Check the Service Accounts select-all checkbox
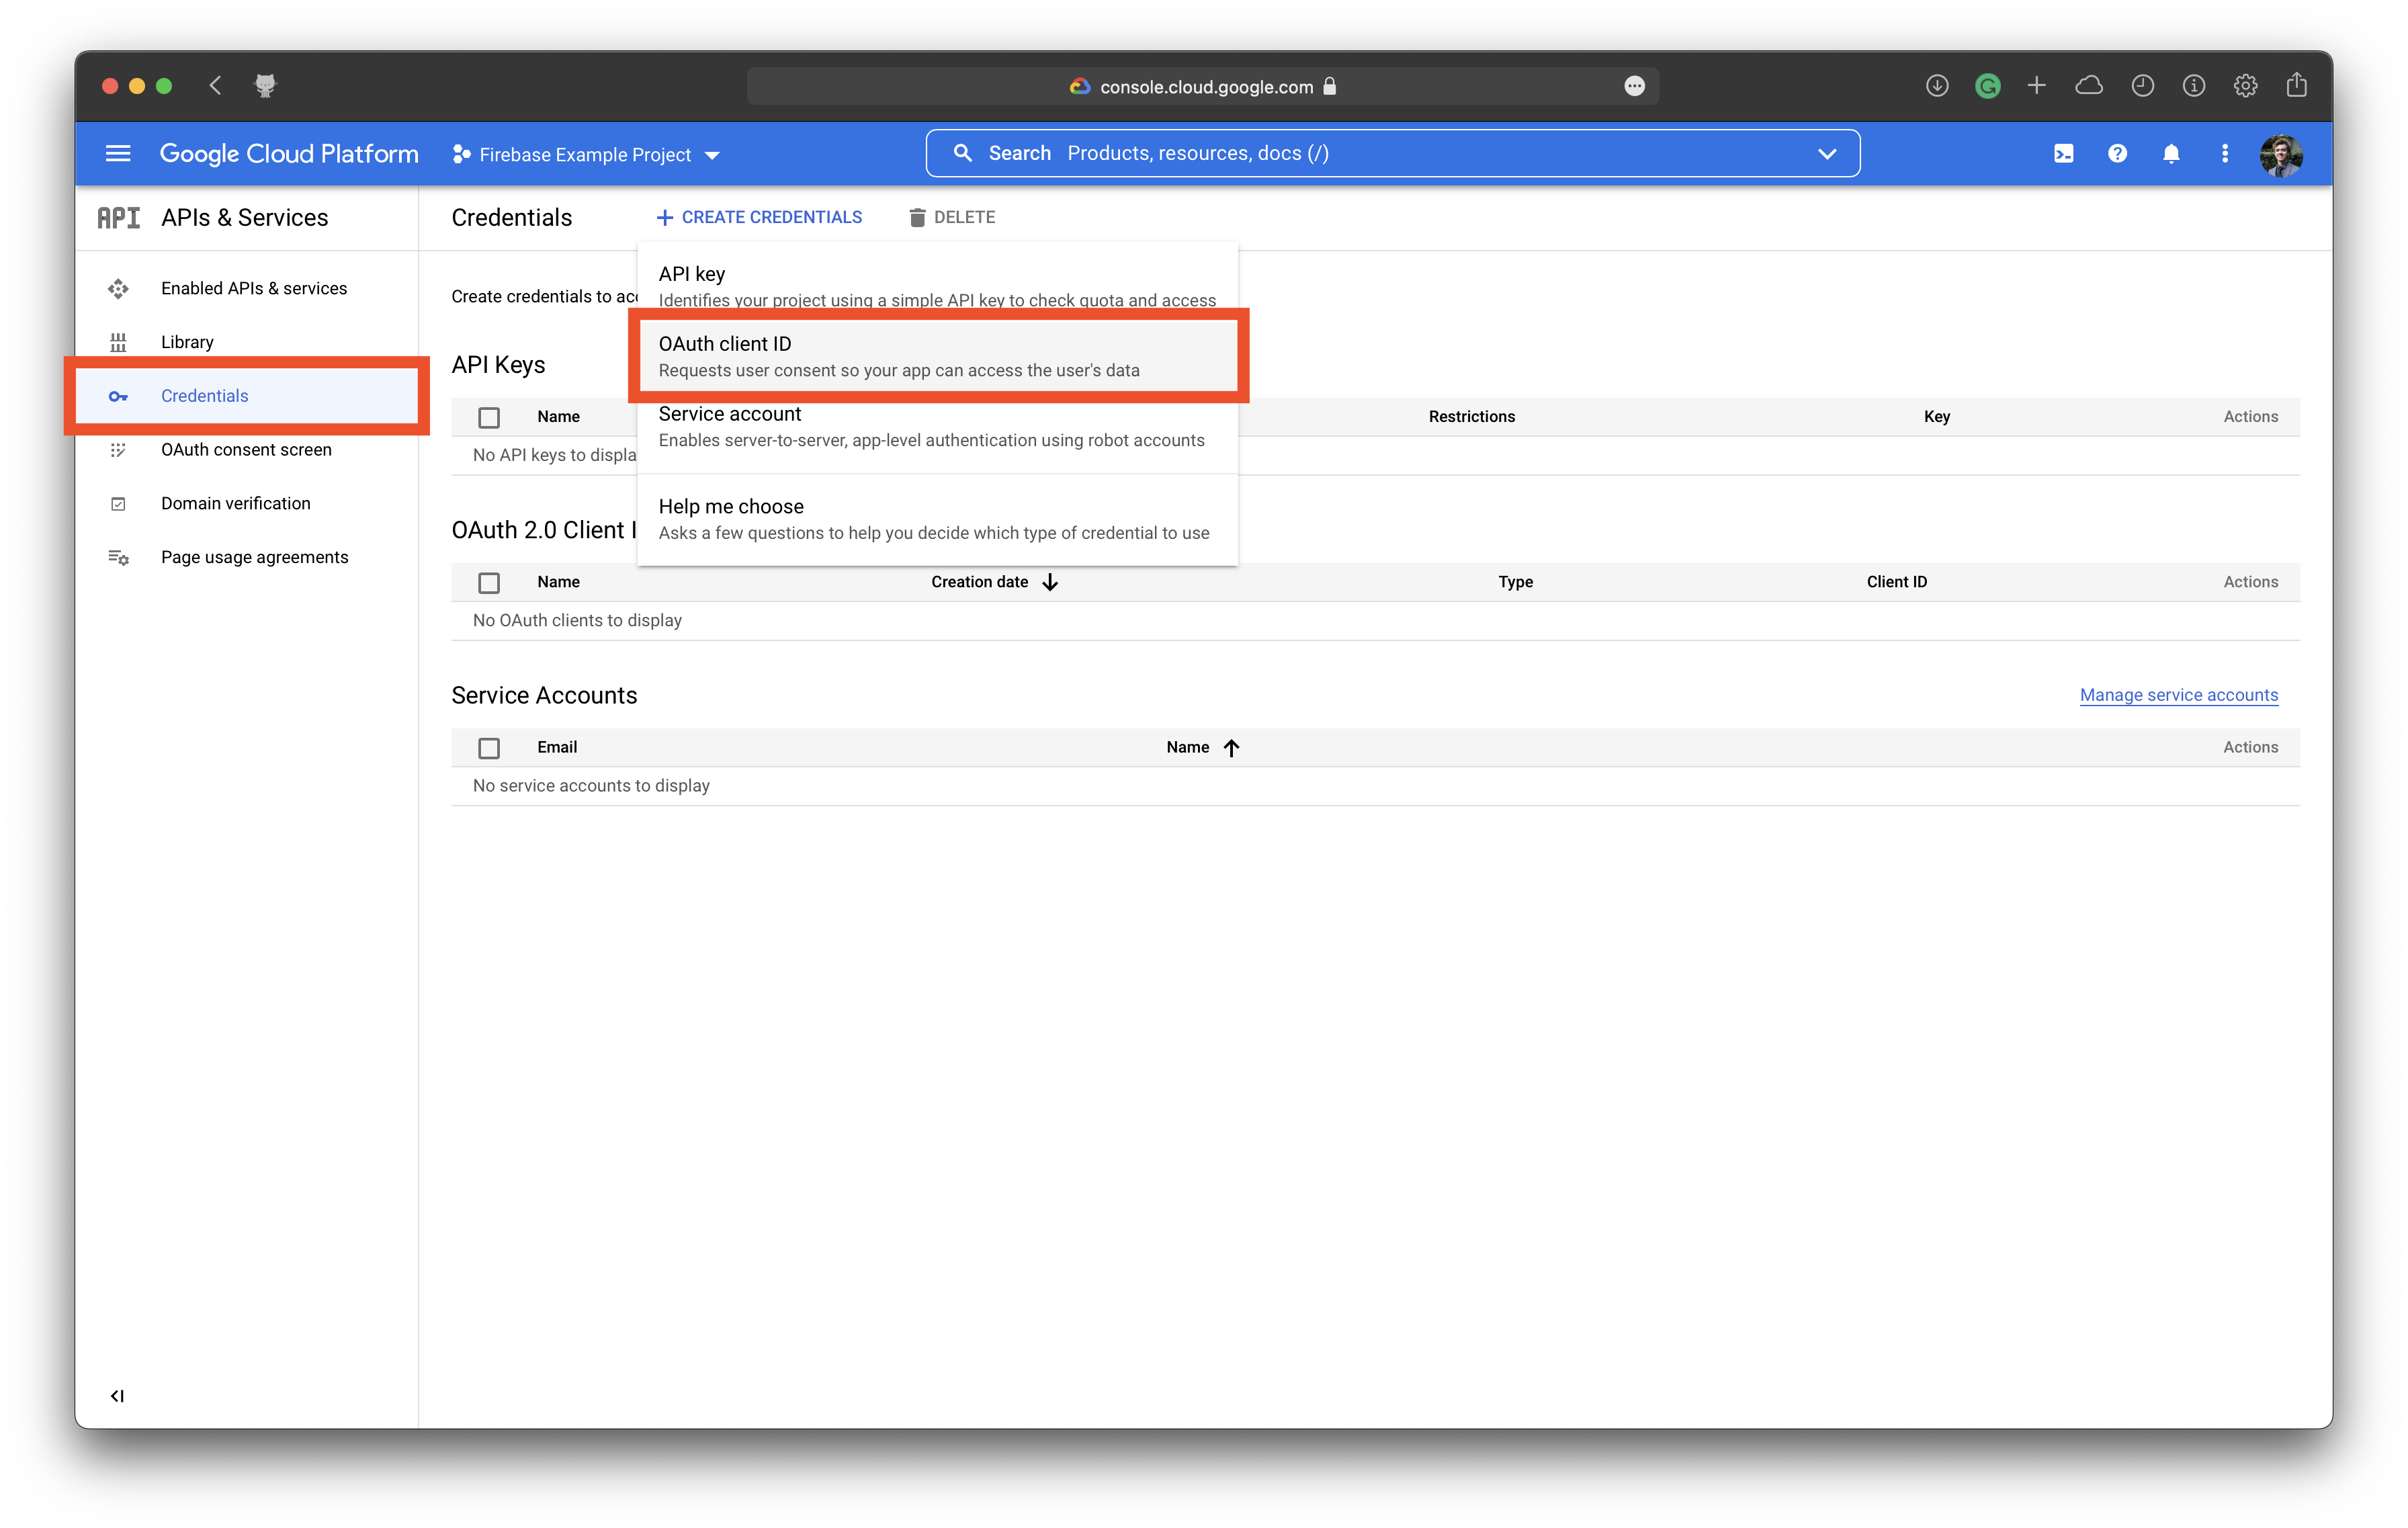Screen dimensions: 2408x1528 pos(489,748)
